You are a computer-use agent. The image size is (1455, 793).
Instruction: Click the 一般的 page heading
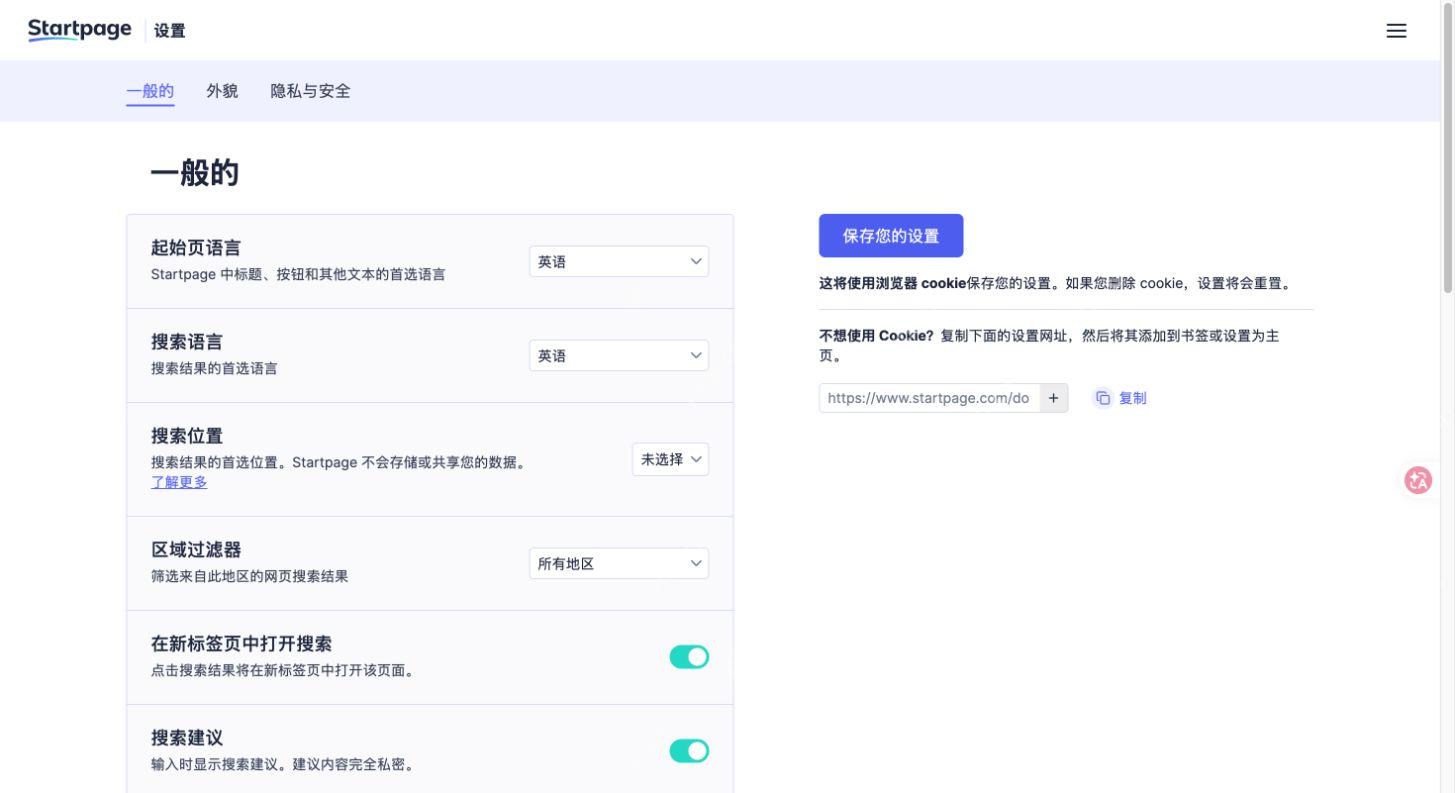195,174
